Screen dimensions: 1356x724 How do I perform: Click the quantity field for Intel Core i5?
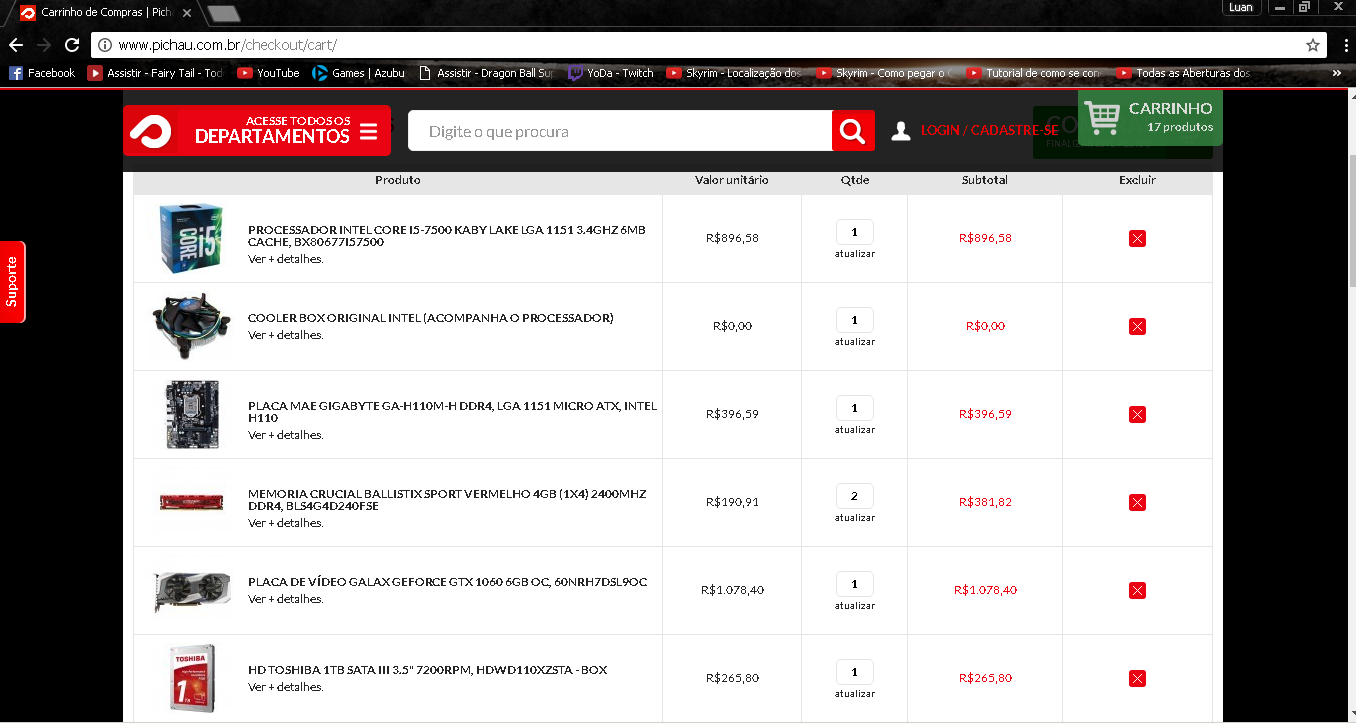(854, 232)
